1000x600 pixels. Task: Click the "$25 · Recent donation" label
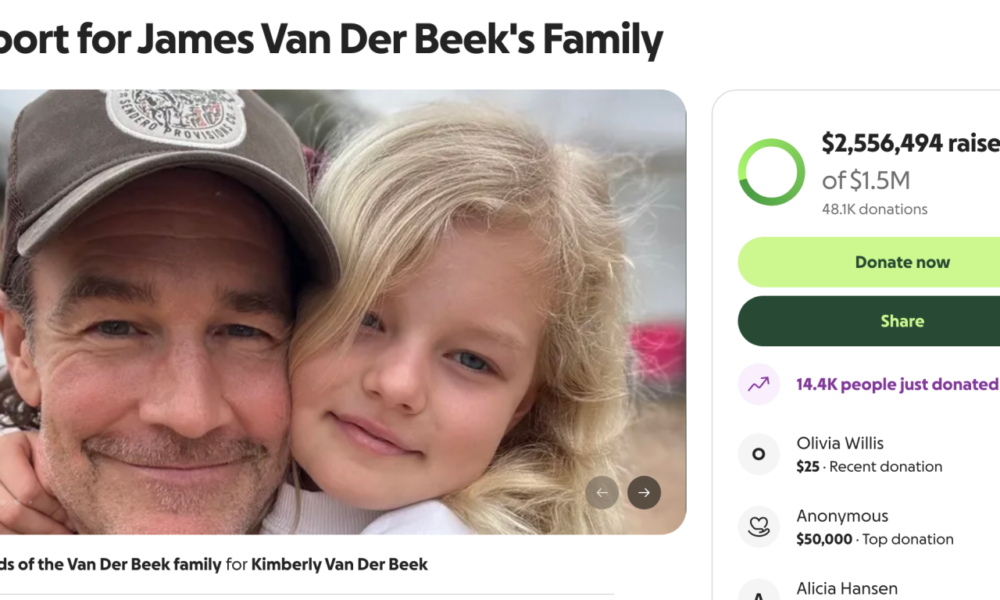point(869,466)
